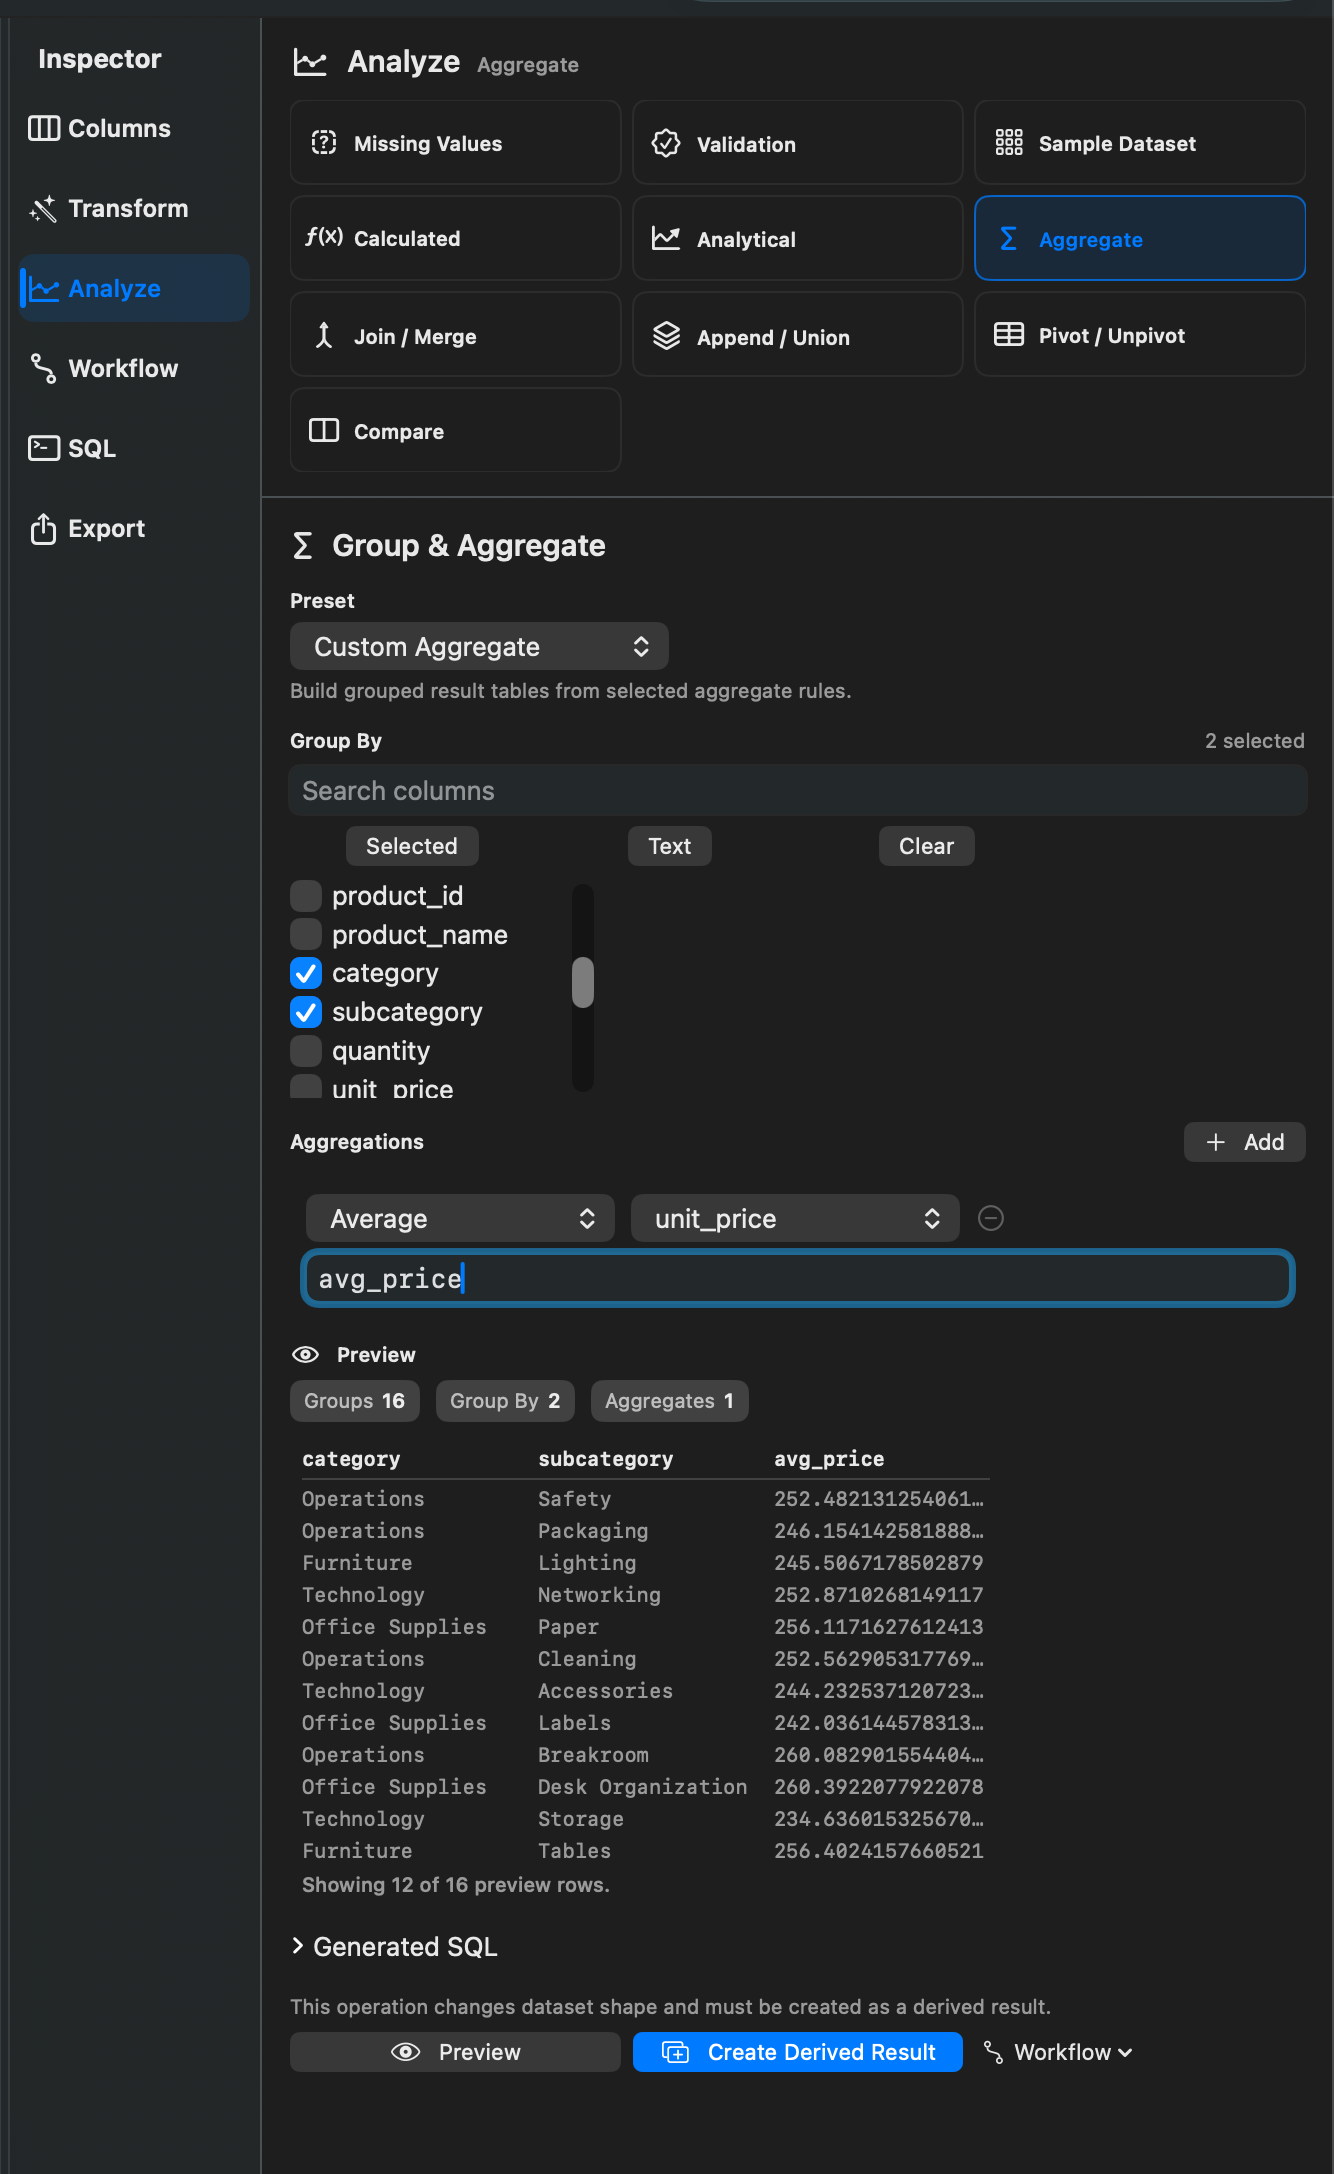Open the Columns panel in the Inspector

click(x=100, y=128)
